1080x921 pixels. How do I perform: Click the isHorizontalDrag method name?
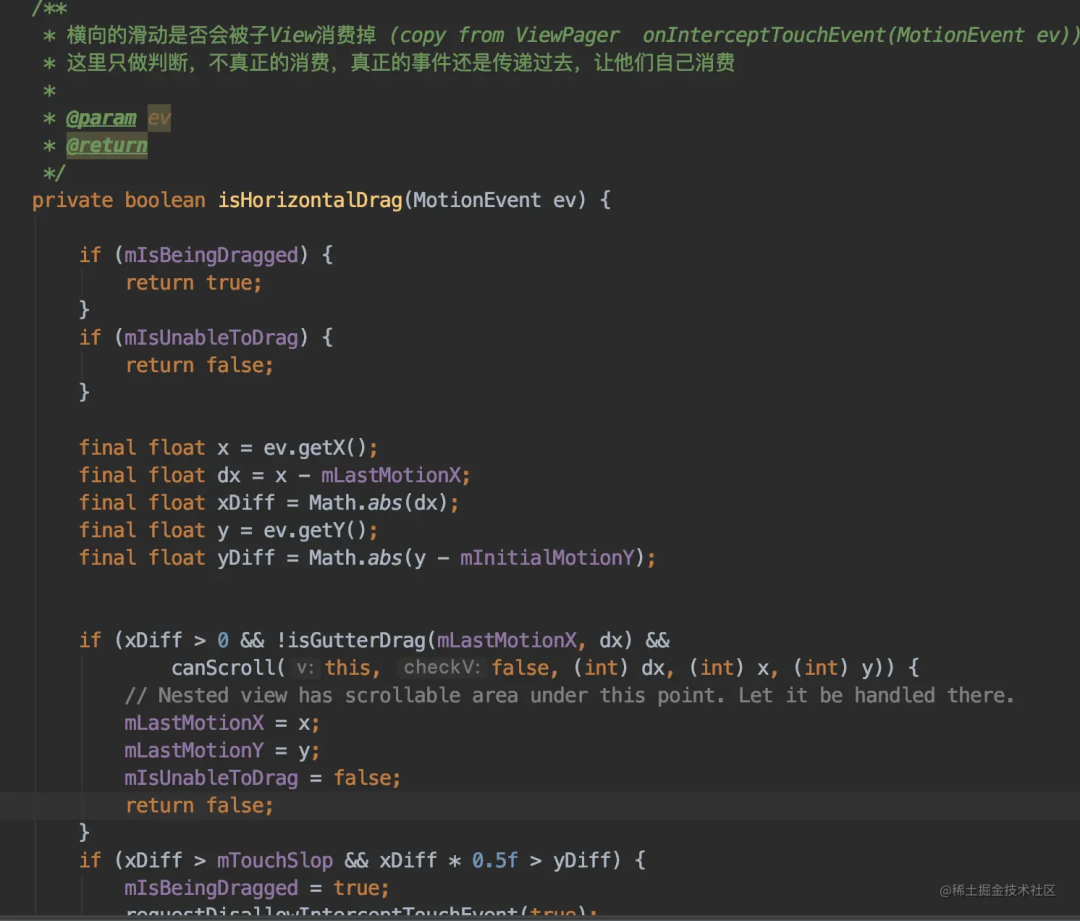[x=310, y=200]
